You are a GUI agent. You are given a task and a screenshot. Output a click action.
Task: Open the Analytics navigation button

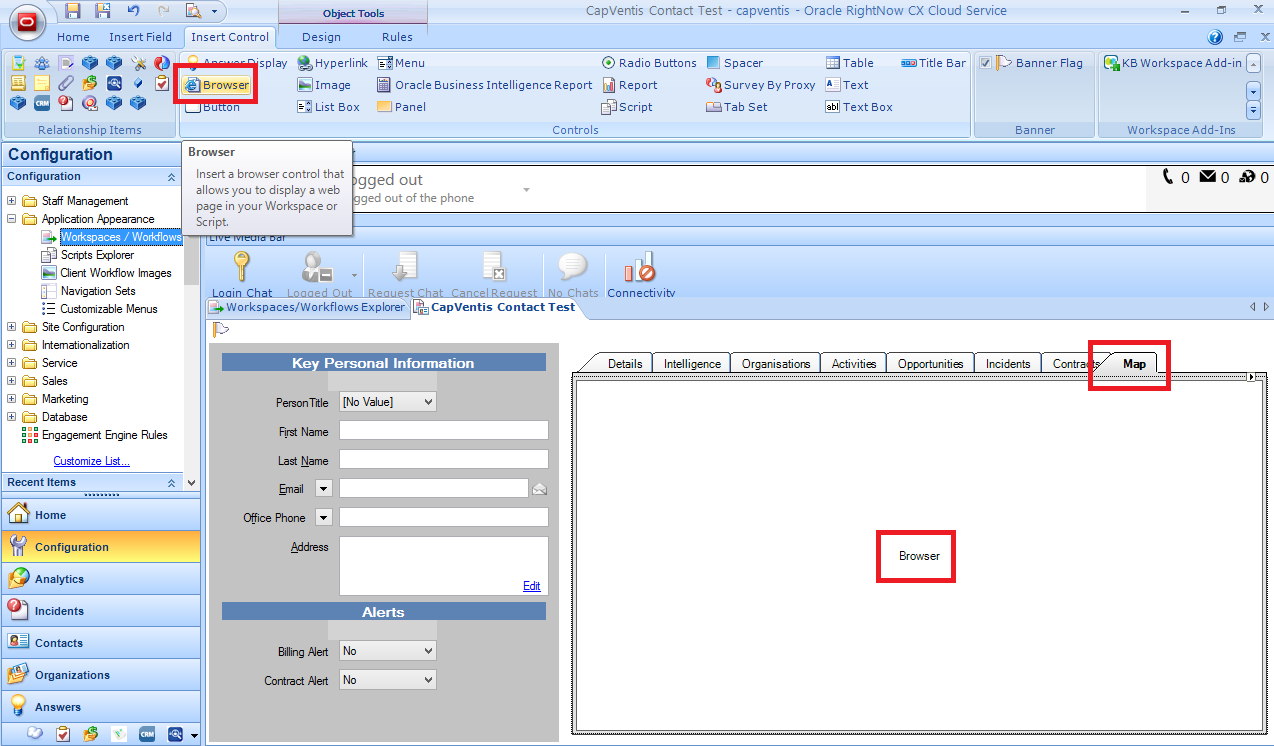[60, 579]
